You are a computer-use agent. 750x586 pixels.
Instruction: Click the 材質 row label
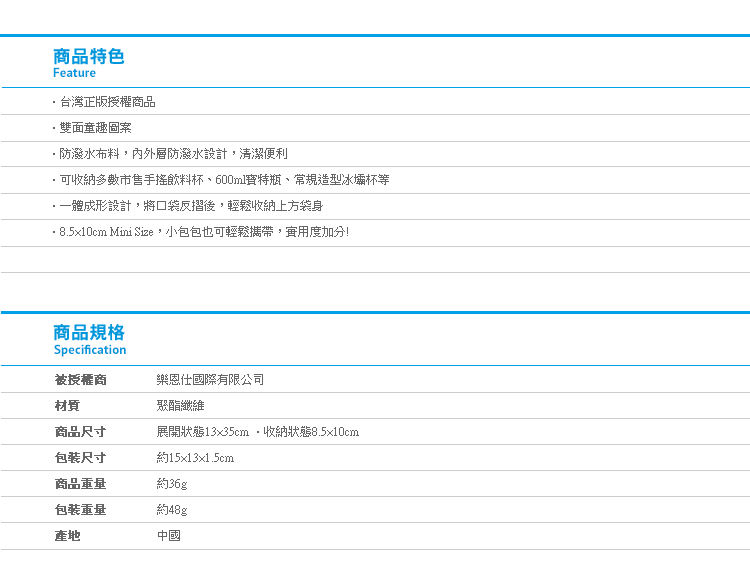click(67, 406)
